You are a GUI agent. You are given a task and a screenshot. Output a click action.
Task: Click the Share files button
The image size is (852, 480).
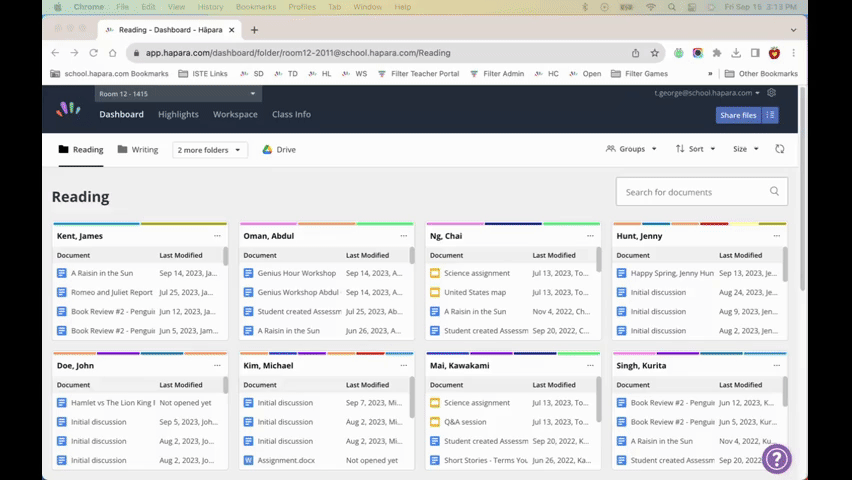point(738,115)
